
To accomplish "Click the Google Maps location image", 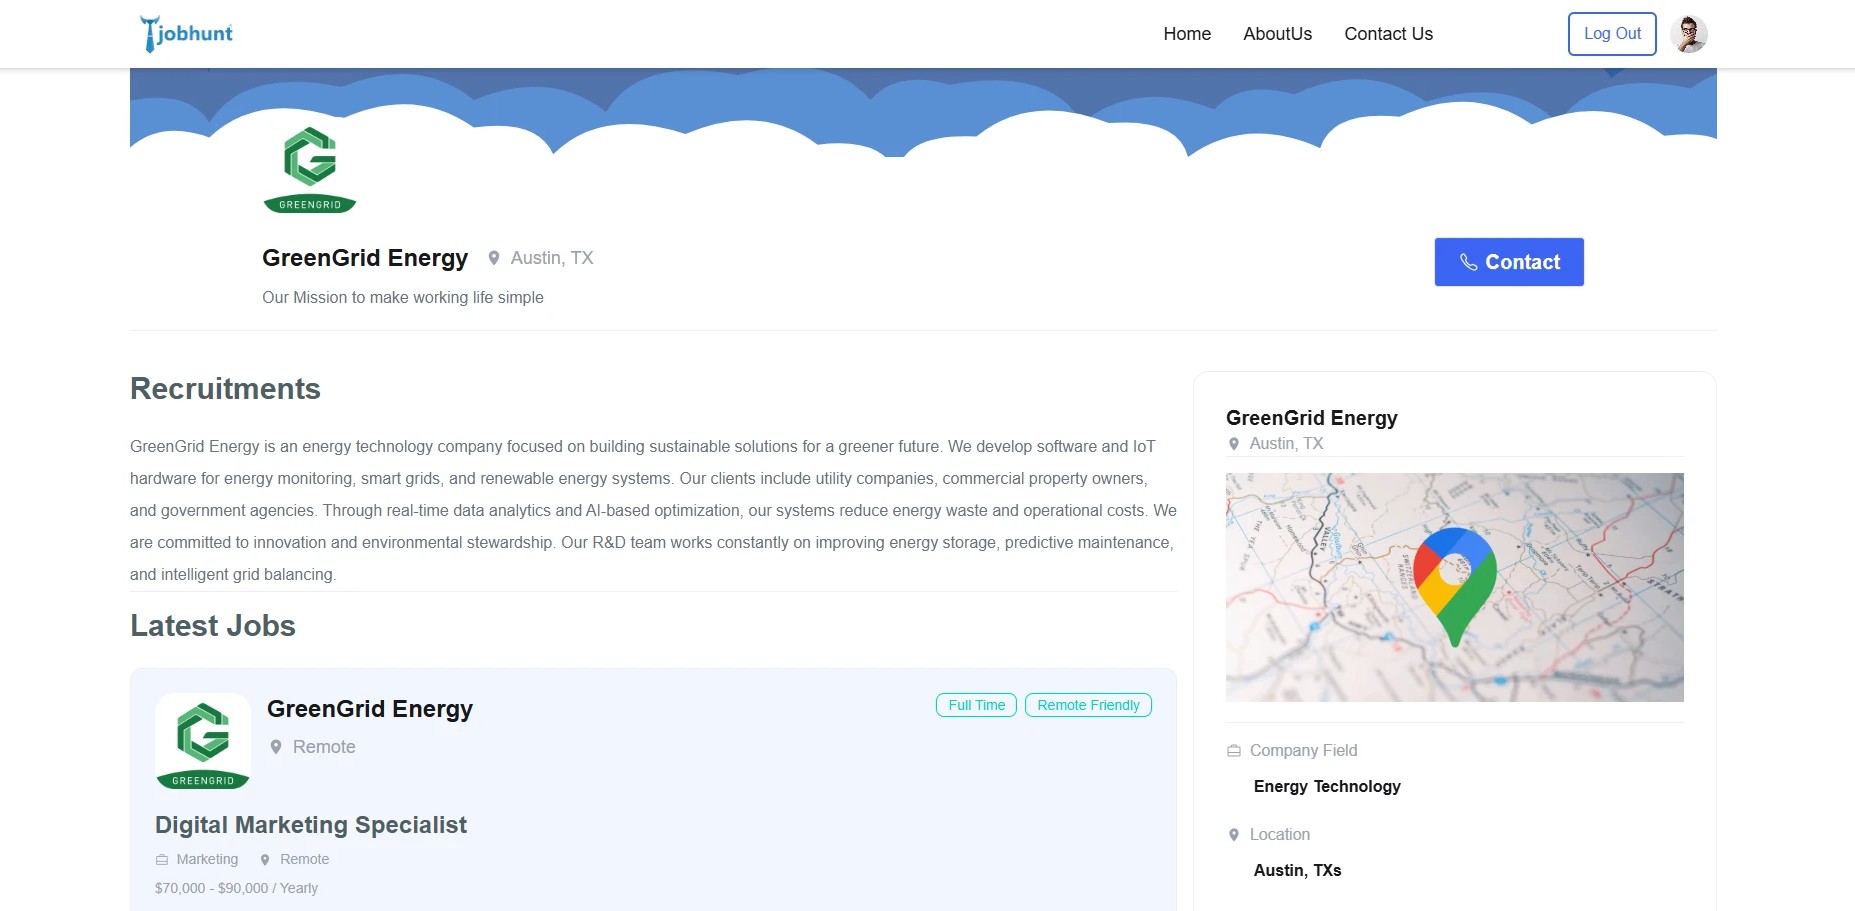I will 1454,587.
